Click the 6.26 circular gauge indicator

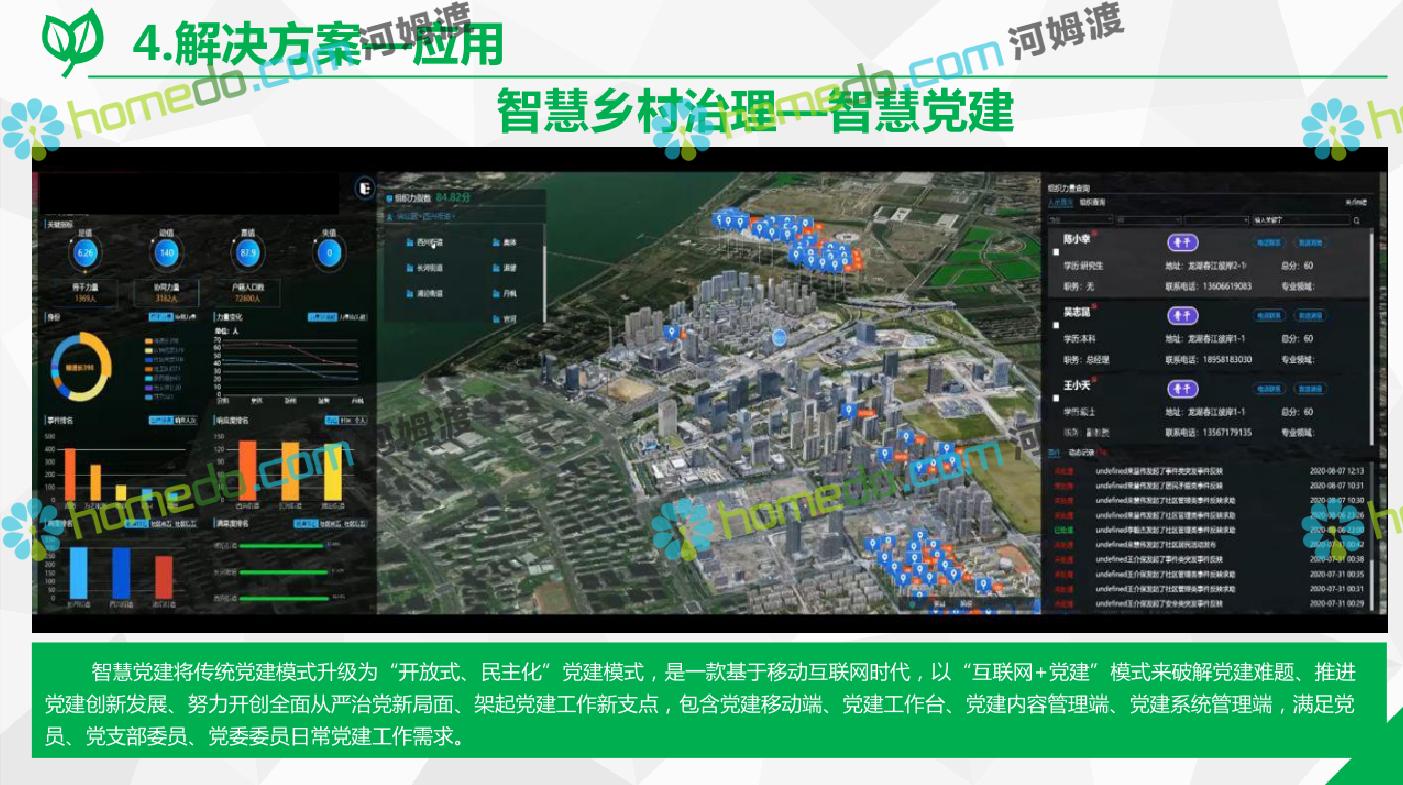(x=85, y=253)
